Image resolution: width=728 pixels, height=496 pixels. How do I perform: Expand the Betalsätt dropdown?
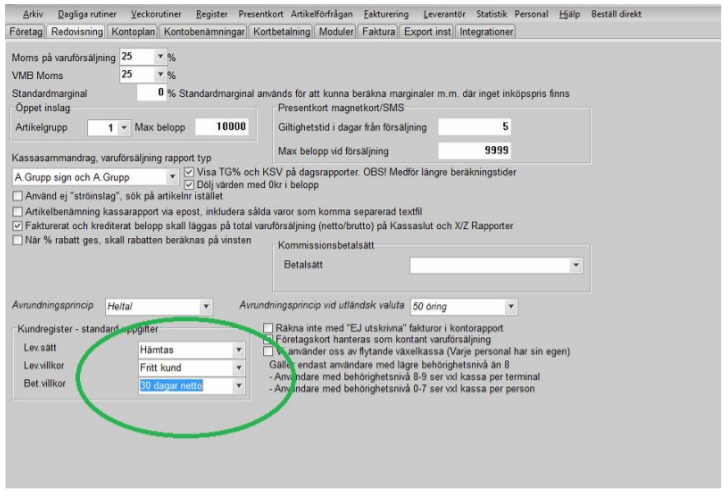[x=576, y=265]
